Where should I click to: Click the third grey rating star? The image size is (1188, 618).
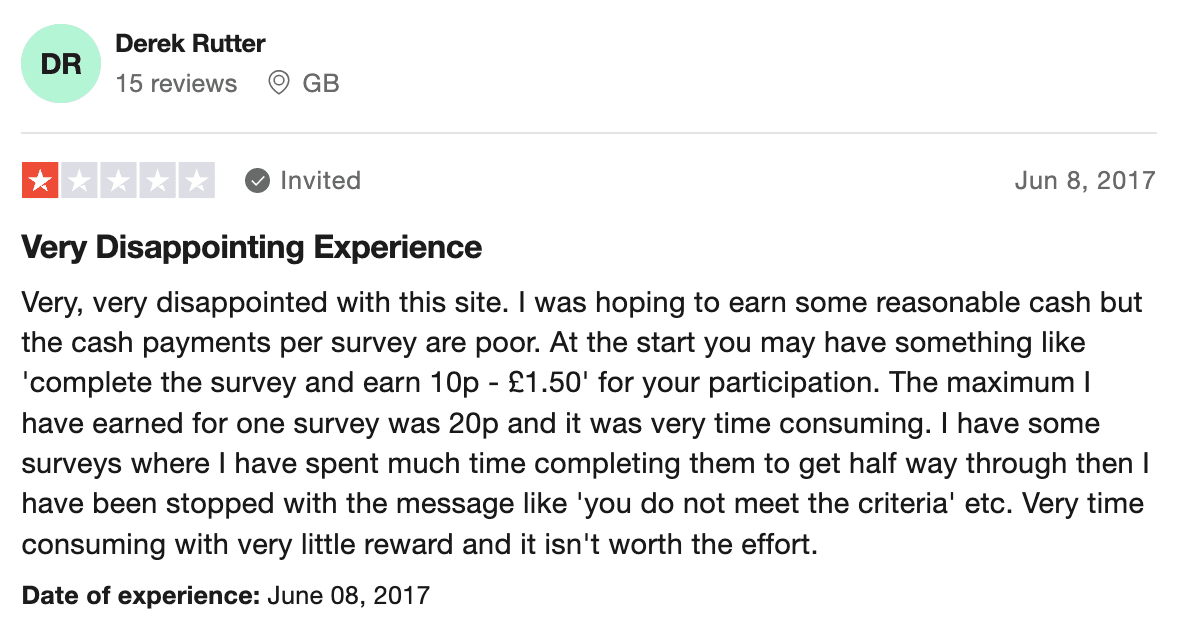pyautogui.click(x=118, y=180)
